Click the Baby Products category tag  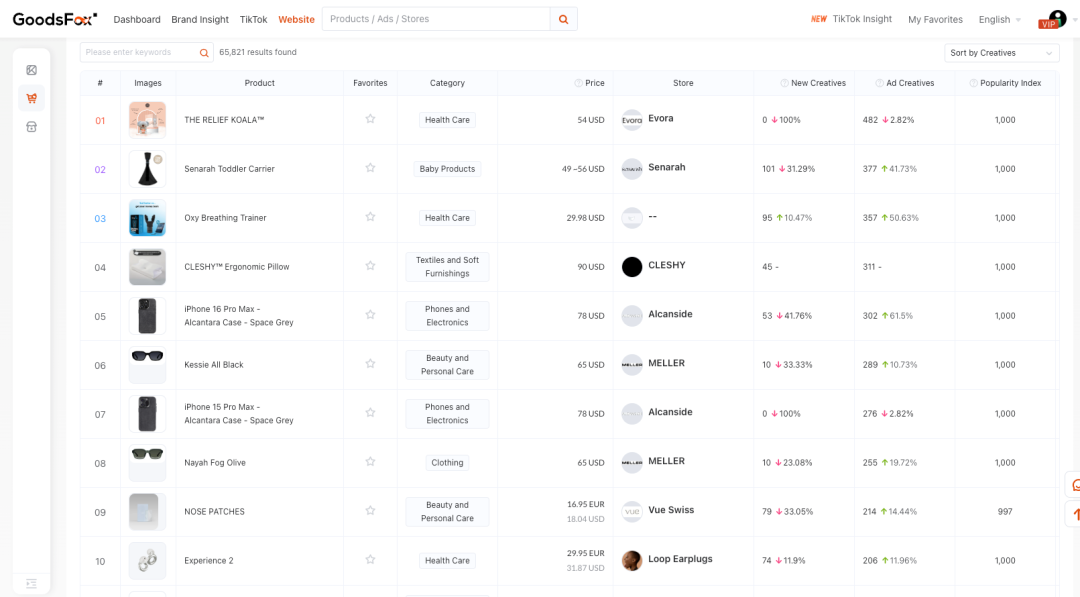point(447,169)
